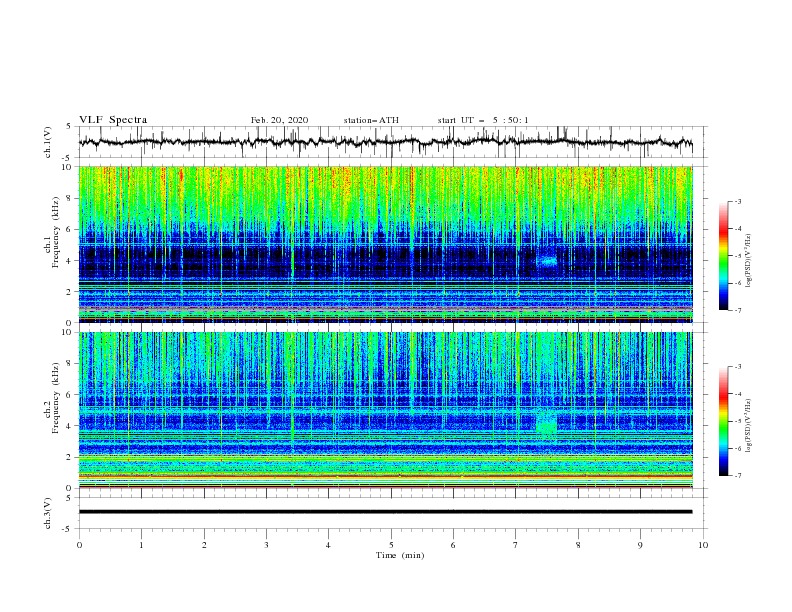792x612 pixels.
Task: Click the emission patch near 4 kHz in ch.2 spectrogram
Action: tap(546, 423)
